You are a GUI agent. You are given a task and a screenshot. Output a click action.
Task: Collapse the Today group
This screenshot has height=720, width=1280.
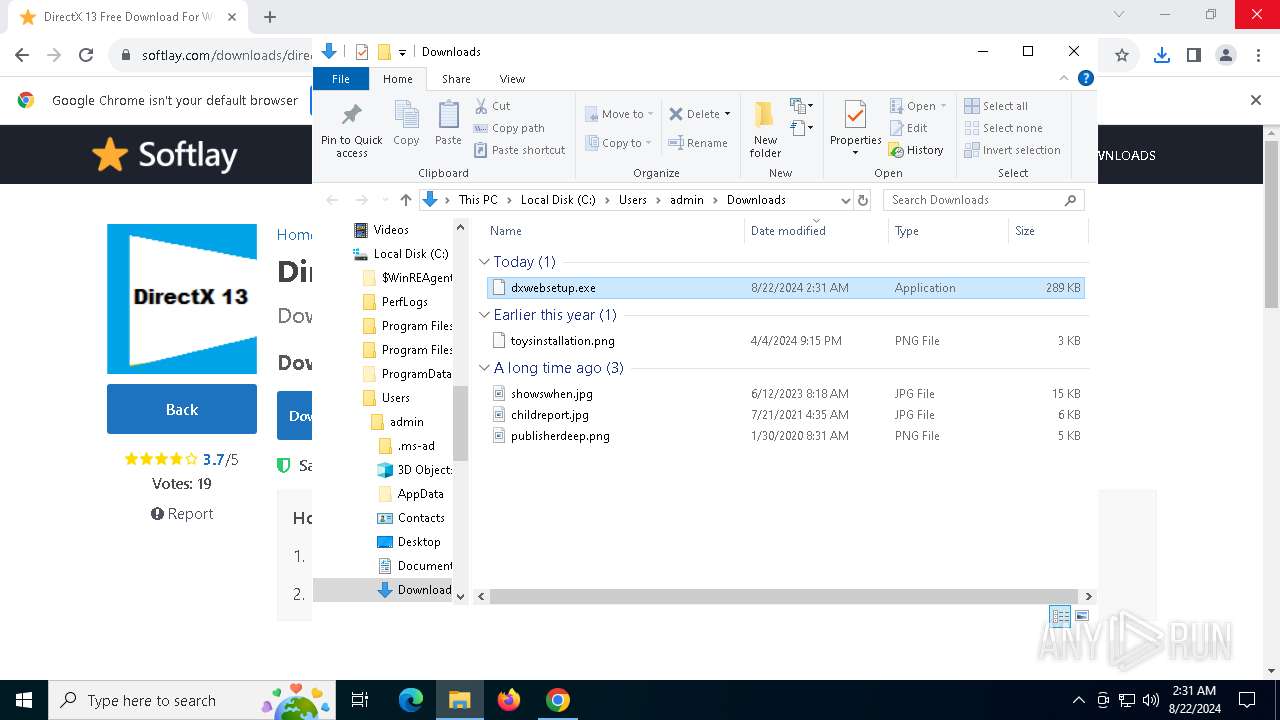[x=484, y=262]
